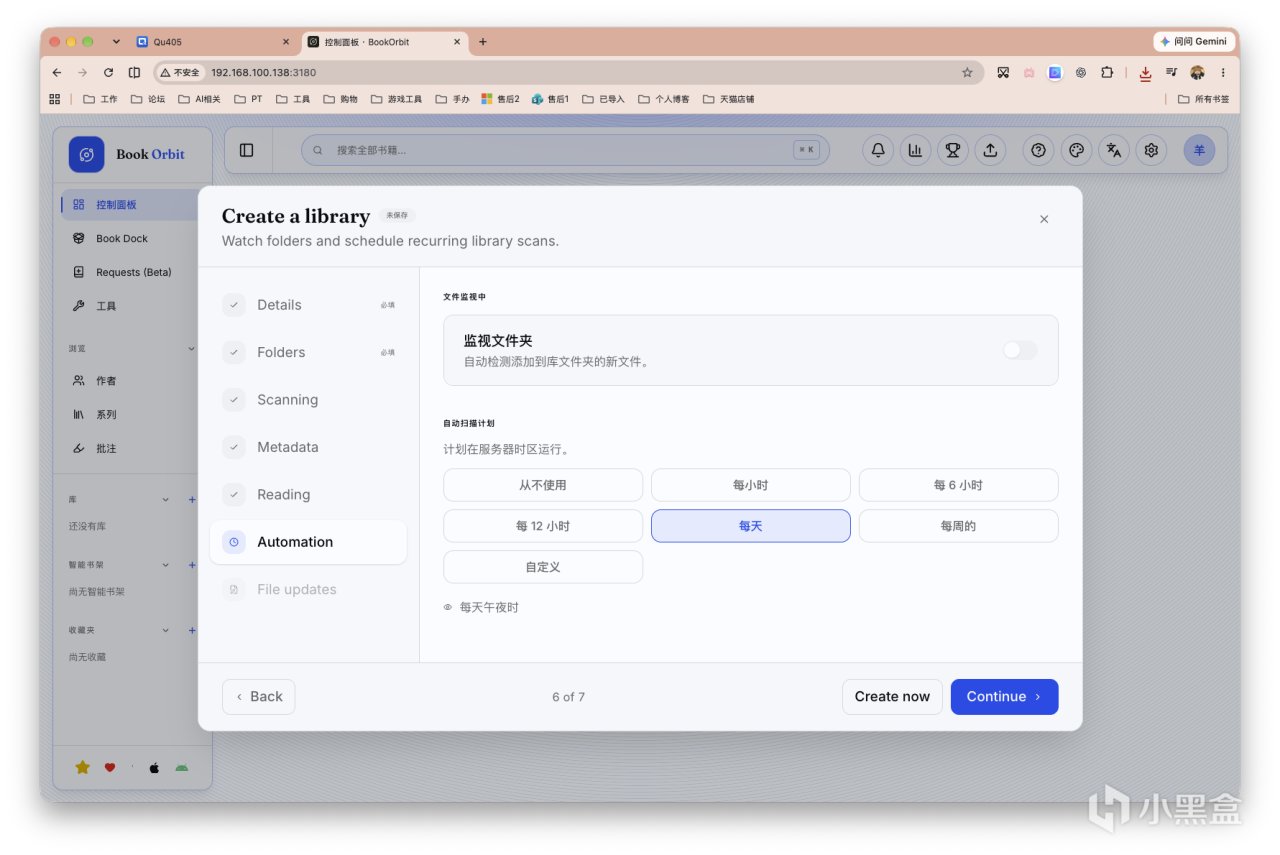Collapse the 浏览 sidebar section

(192, 349)
